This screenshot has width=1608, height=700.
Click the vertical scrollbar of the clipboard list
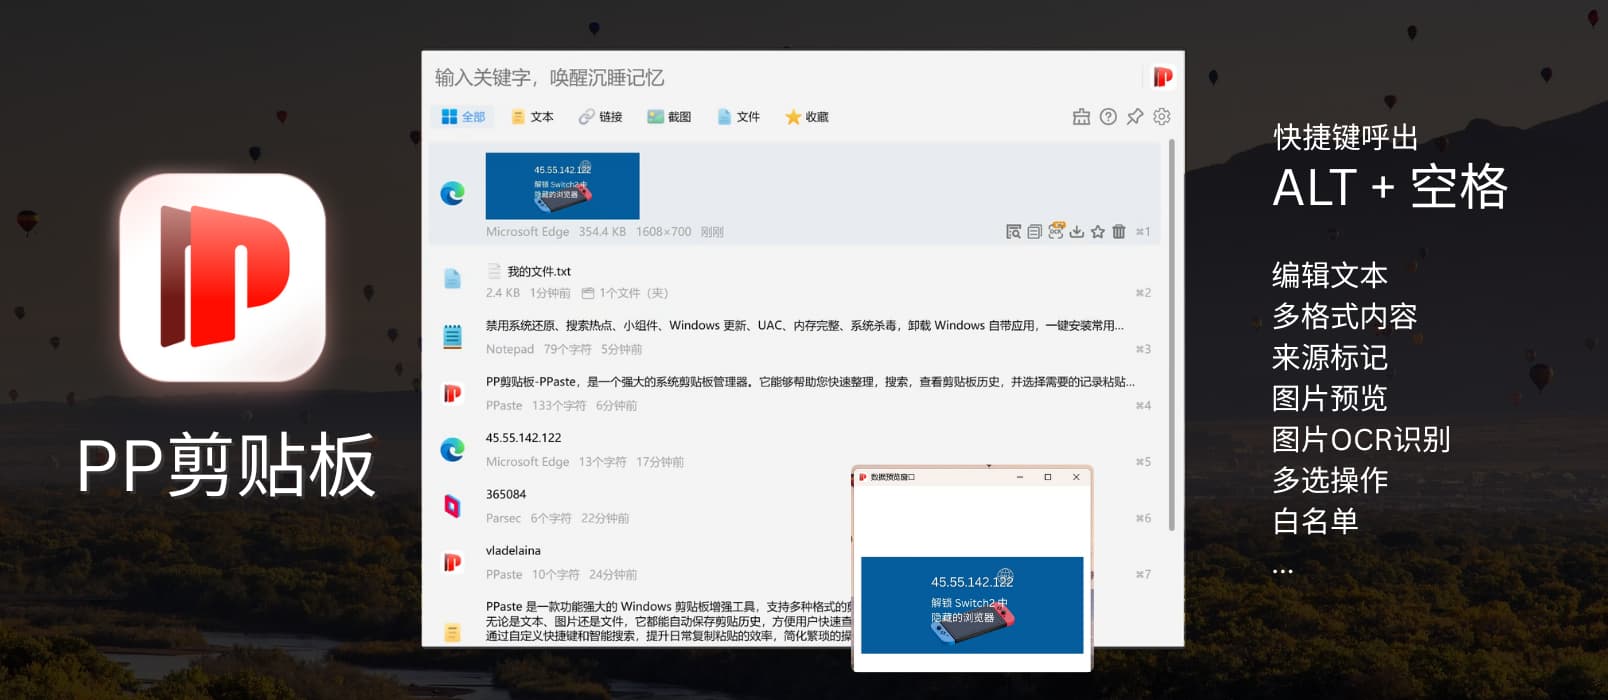tap(1171, 335)
